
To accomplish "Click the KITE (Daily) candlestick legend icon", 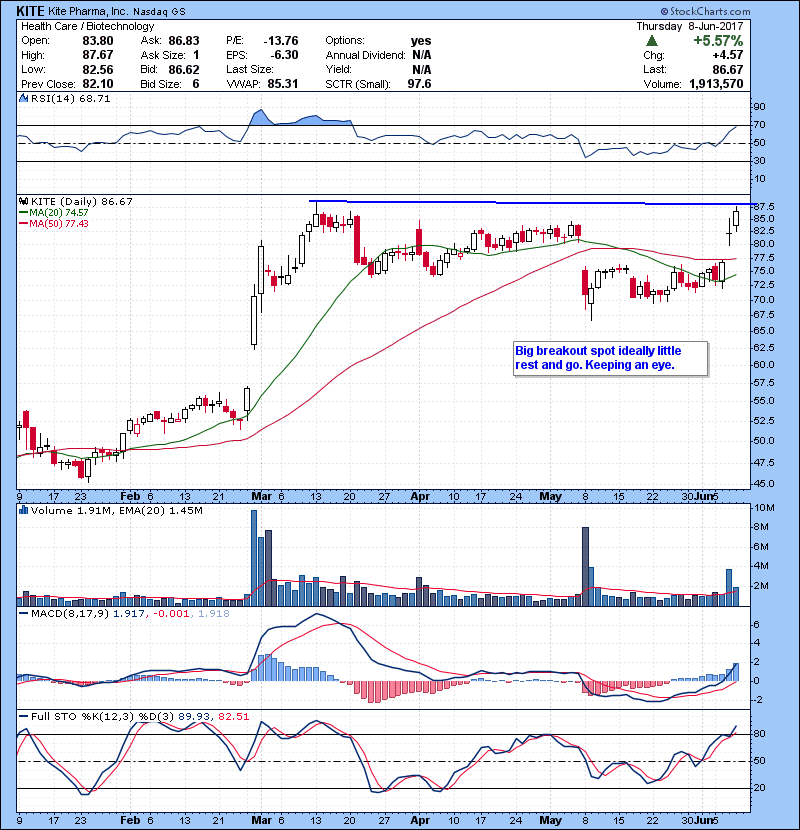I will [24, 201].
